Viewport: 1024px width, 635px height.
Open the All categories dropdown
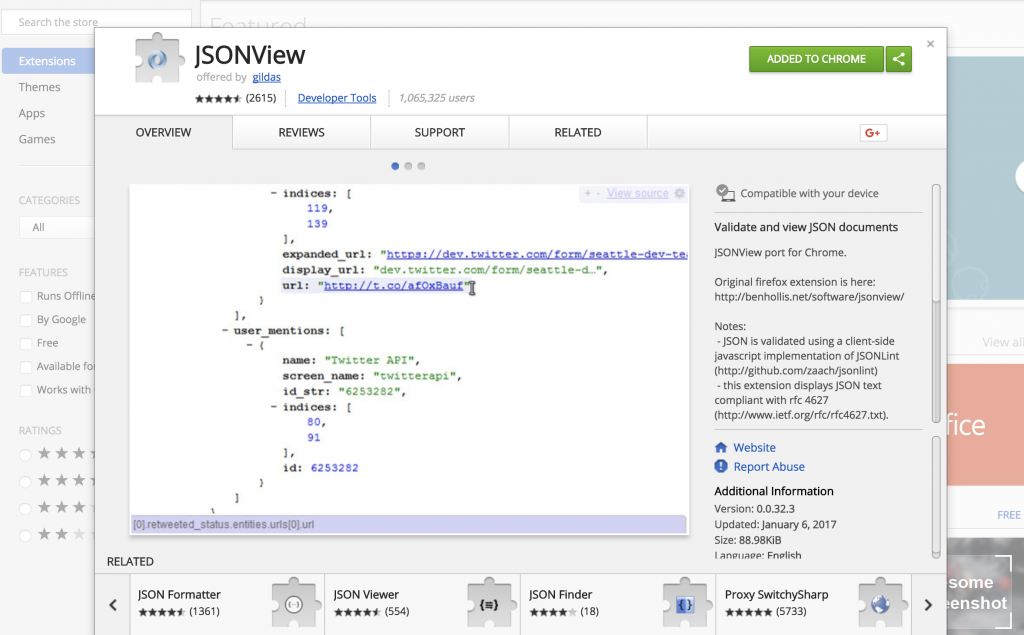[x=57, y=227]
